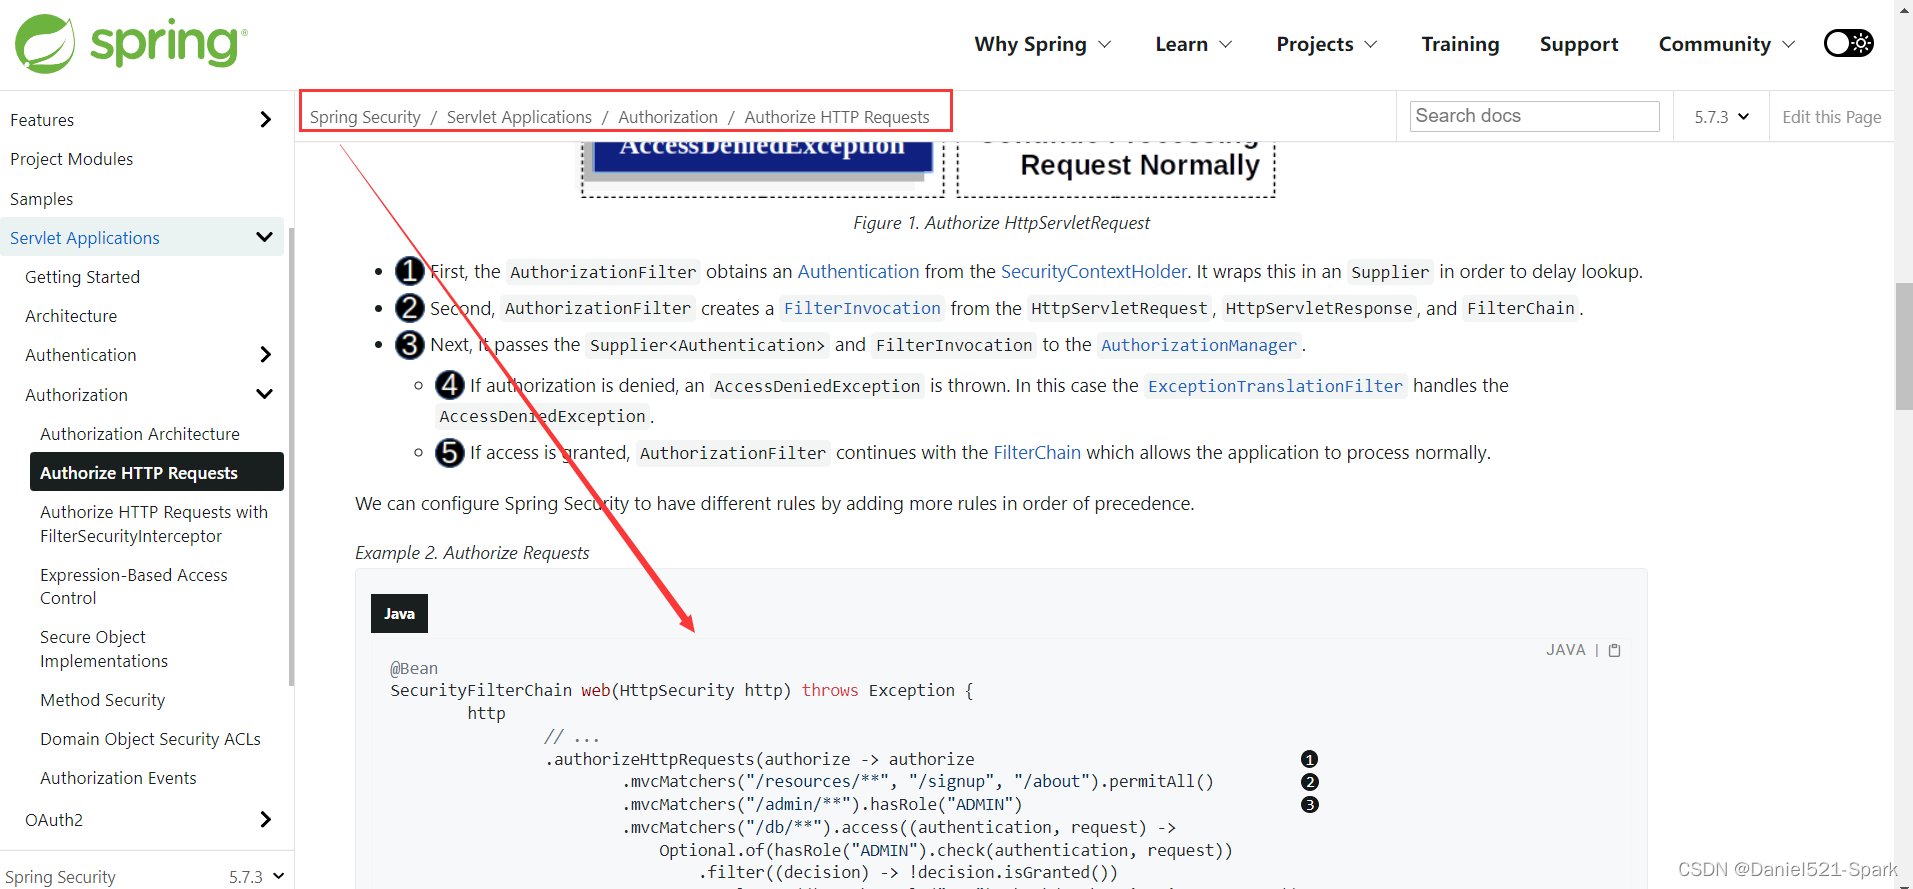Open Project Modules in sidebar
The image size is (1913, 889).
(71, 159)
